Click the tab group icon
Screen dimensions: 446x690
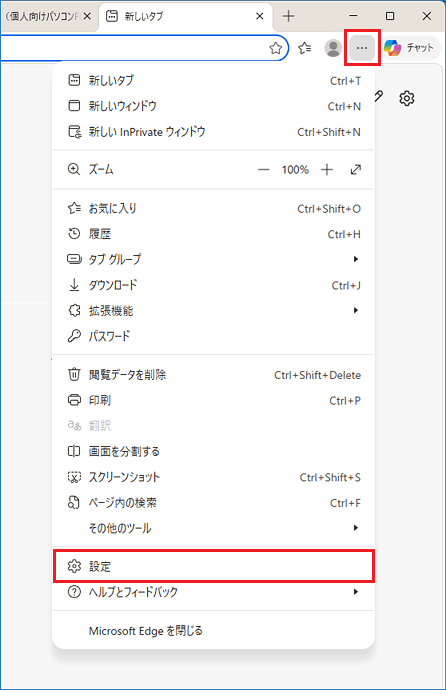[x=74, y=259]
